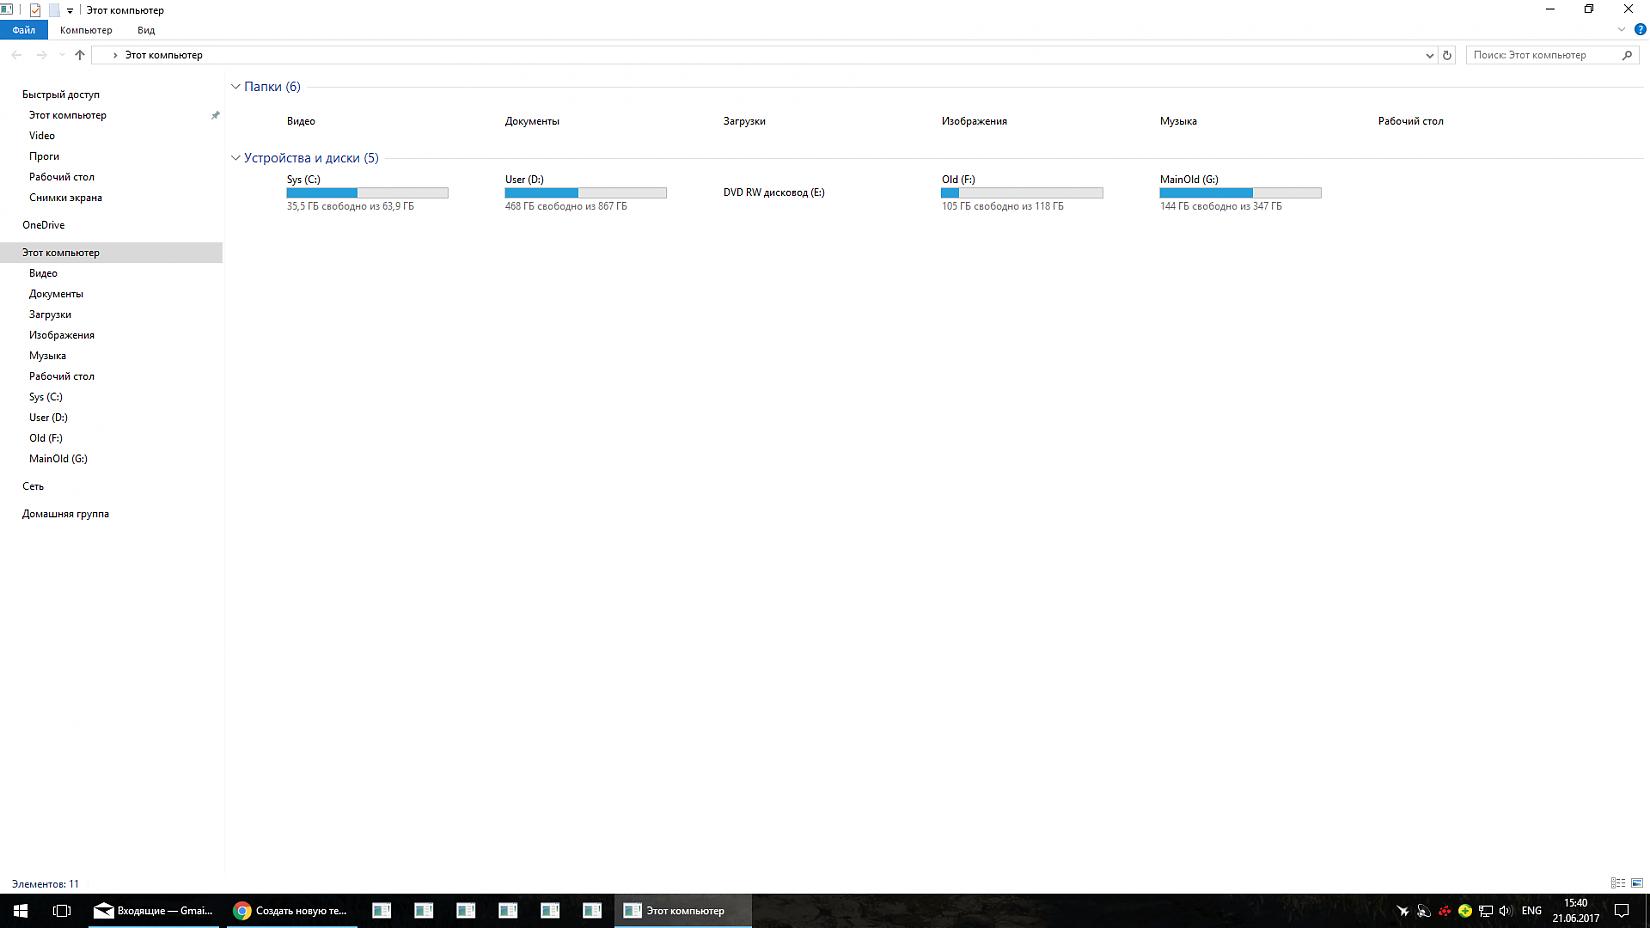
Task: Open the Файл menu
Action: coord(23,30)
